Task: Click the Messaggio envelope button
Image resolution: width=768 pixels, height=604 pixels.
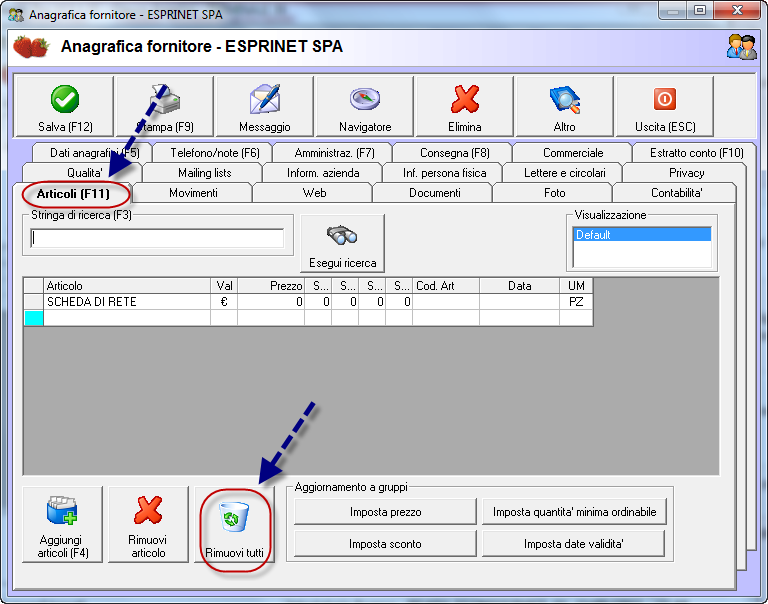Action: (x=264, y=106)
